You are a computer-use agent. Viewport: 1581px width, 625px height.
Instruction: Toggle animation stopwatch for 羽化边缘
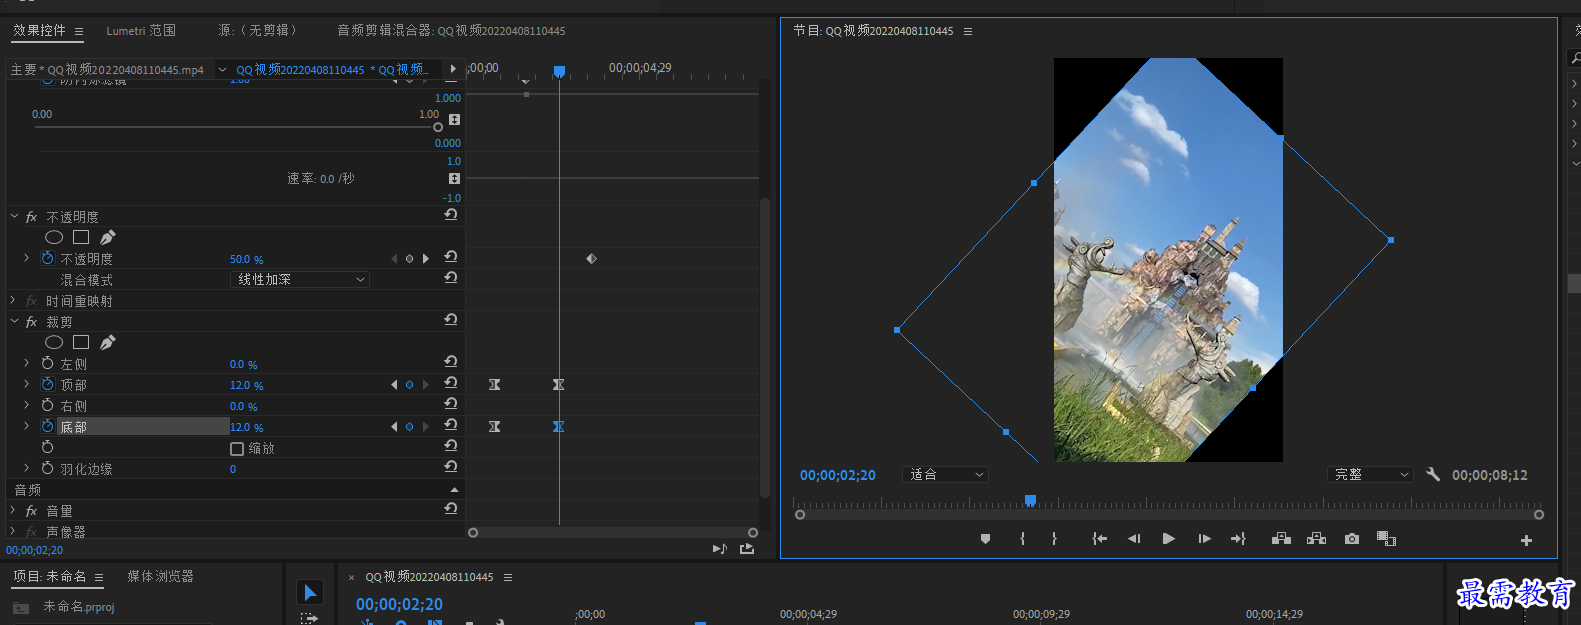click(x=48, y=468)
